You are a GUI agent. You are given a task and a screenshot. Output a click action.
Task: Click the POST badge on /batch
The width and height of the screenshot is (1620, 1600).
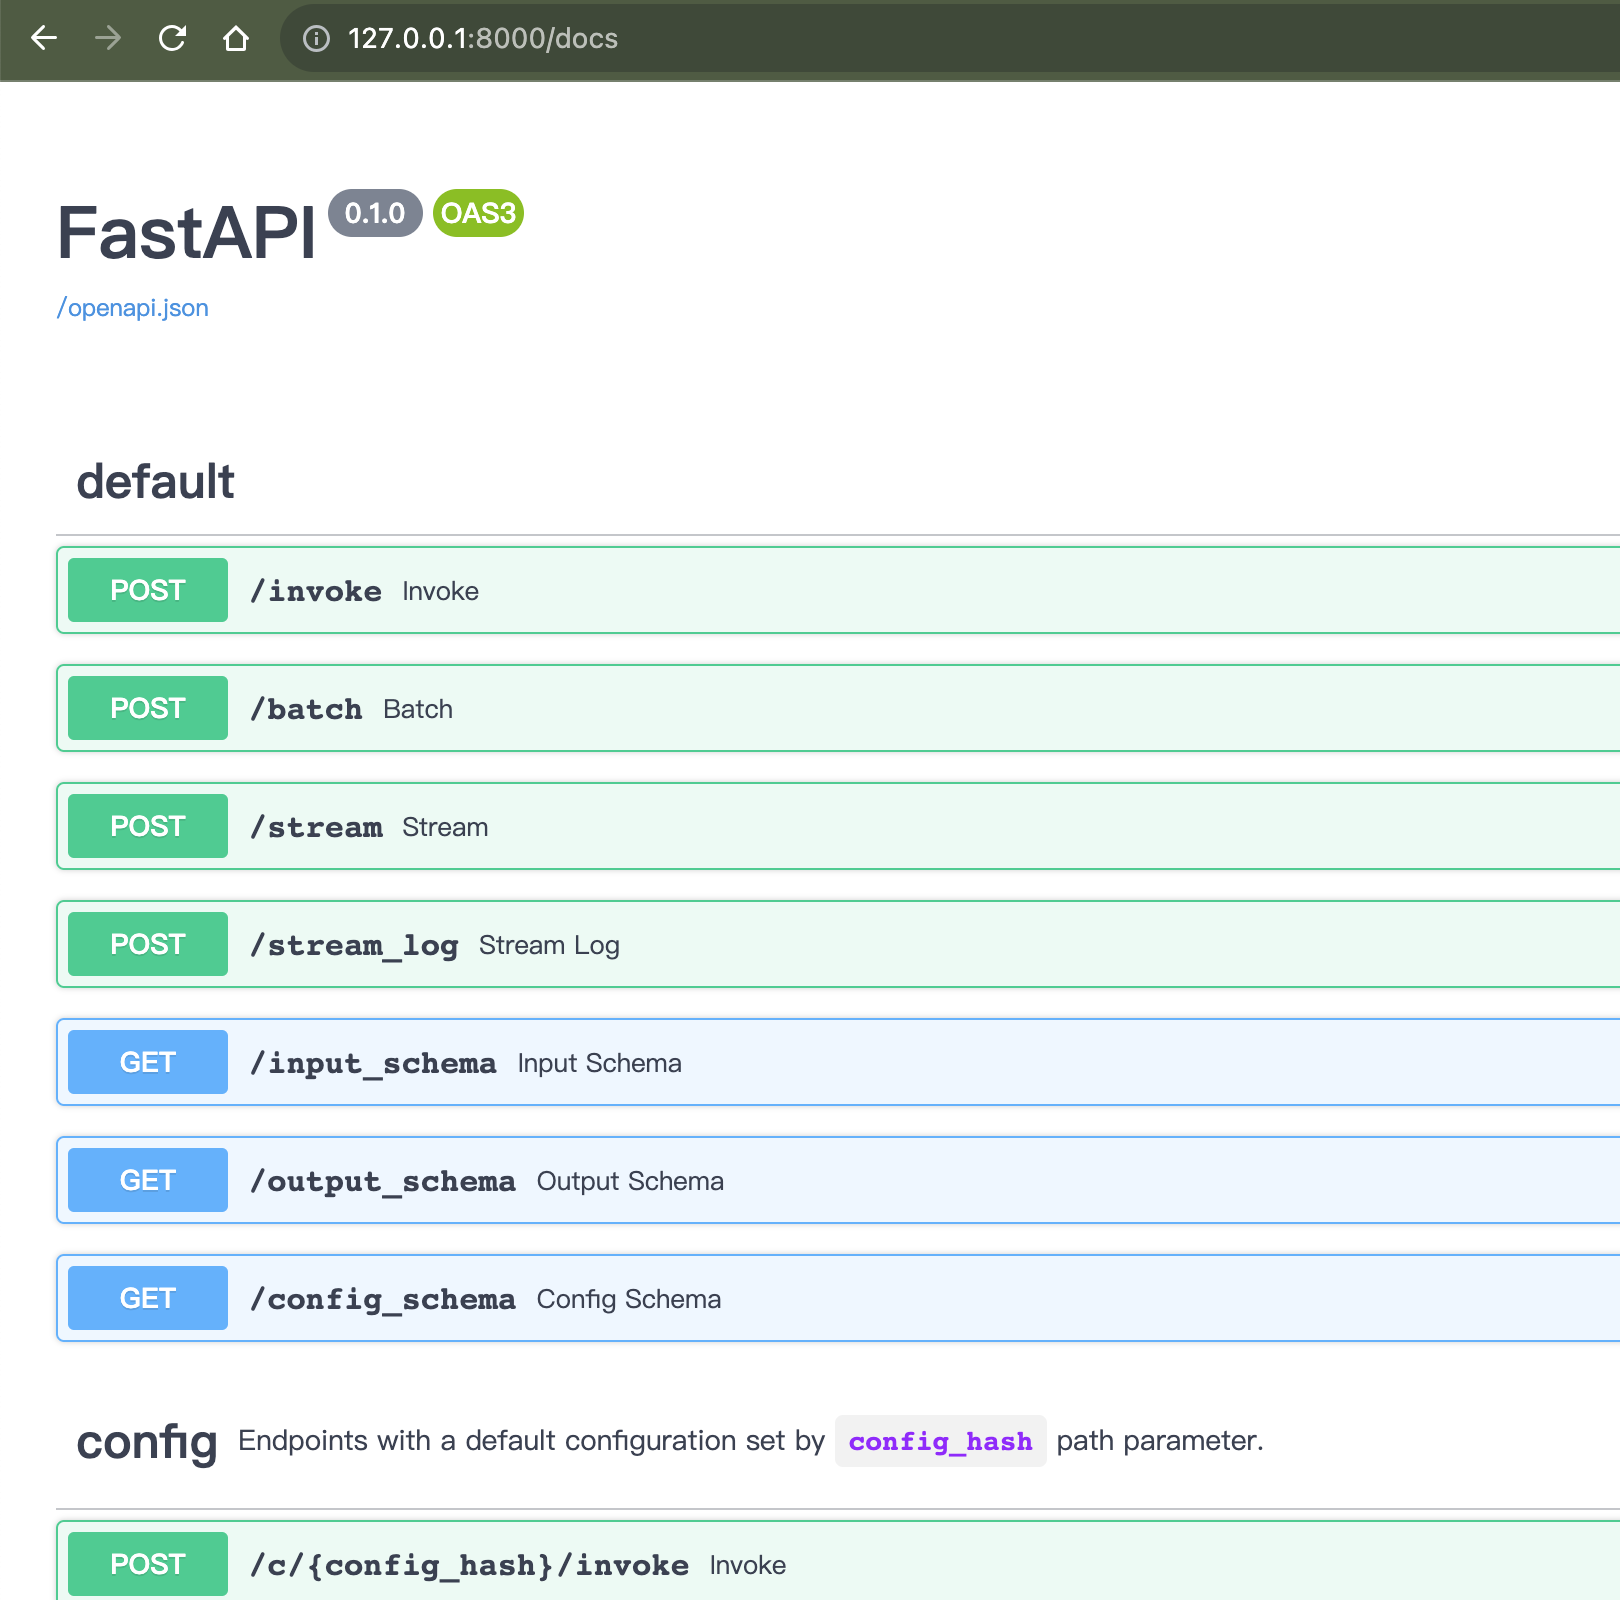coord(146,707)
